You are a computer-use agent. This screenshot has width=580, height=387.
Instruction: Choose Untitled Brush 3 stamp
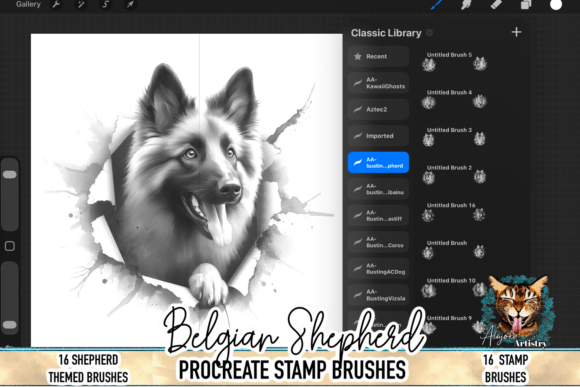454,137
